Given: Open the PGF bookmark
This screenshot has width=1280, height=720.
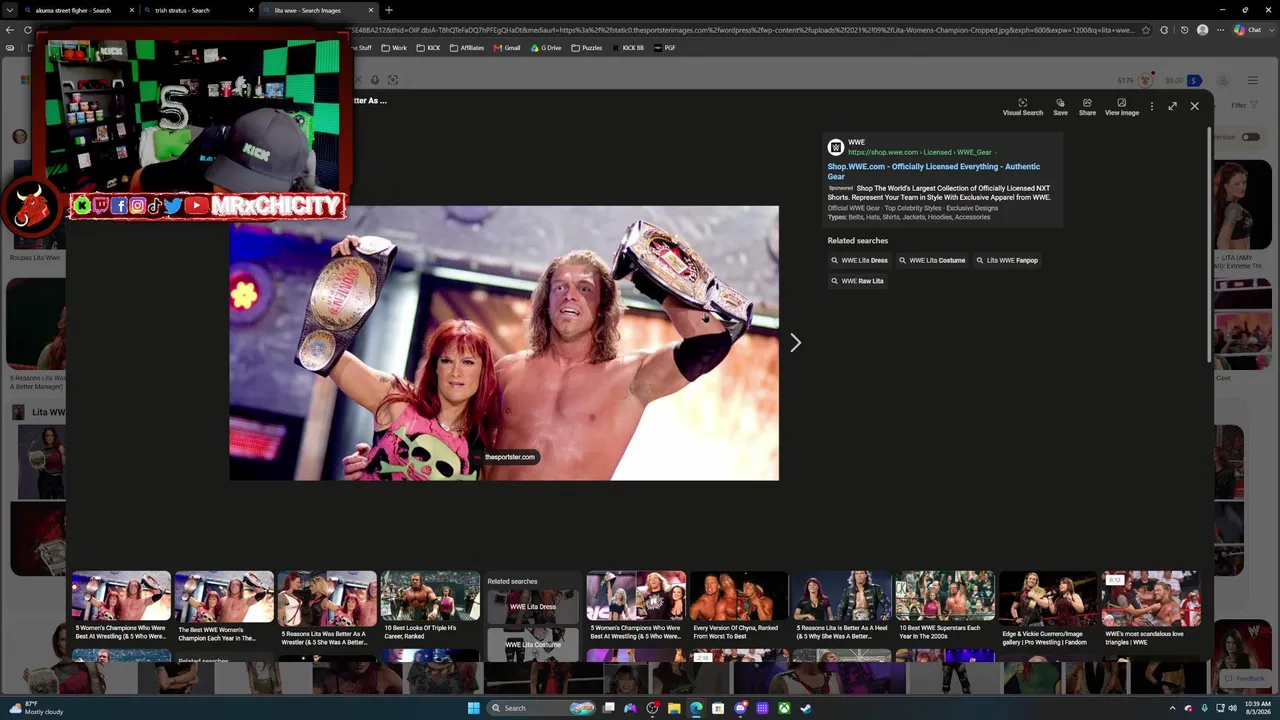Looking at the screenshot, I should pos(665,48).
